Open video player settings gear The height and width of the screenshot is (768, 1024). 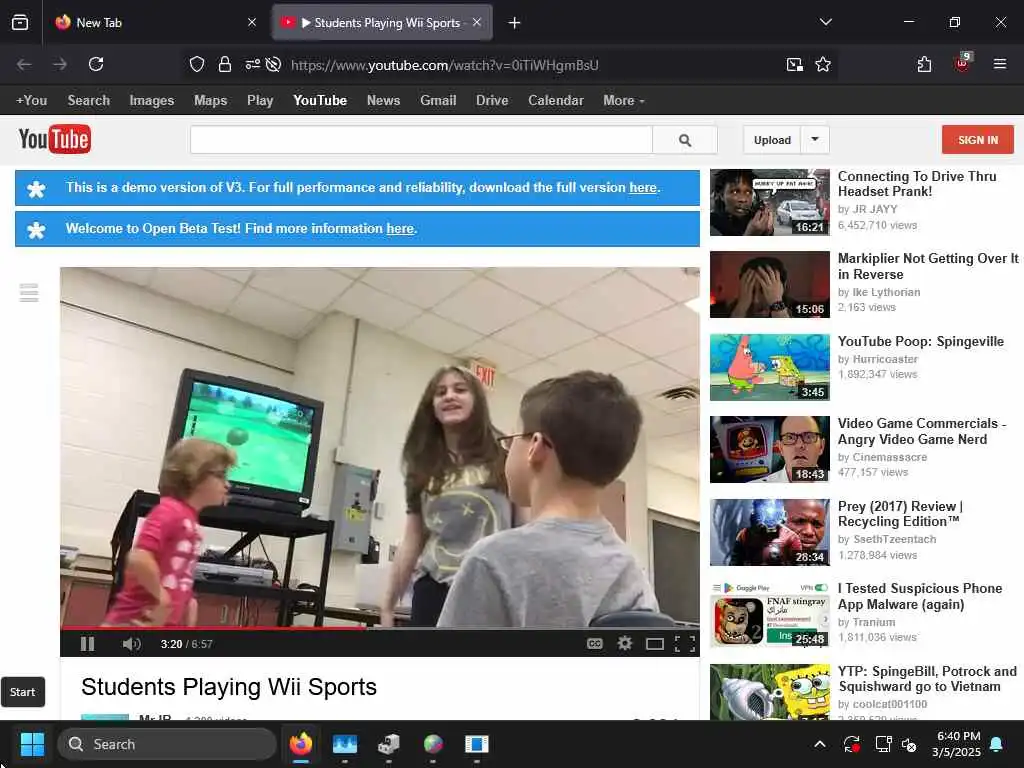pyautogui.click(x=625, y=644)
